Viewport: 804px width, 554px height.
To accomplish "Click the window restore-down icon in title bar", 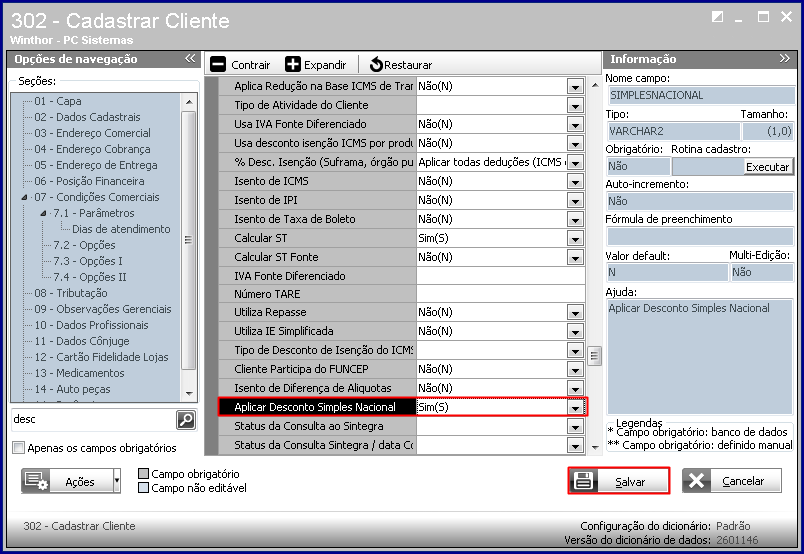I will [718, 17].
